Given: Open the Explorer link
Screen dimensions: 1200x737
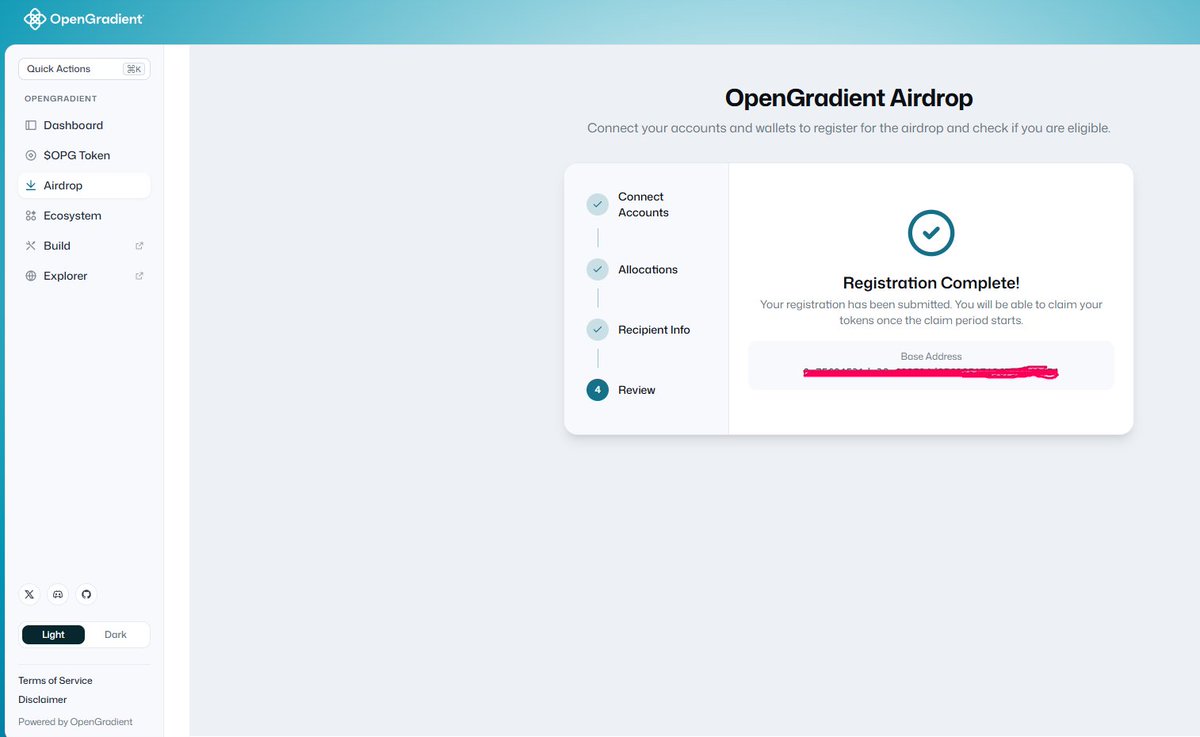Looking at the screenshot, I should tap(84, 275).
